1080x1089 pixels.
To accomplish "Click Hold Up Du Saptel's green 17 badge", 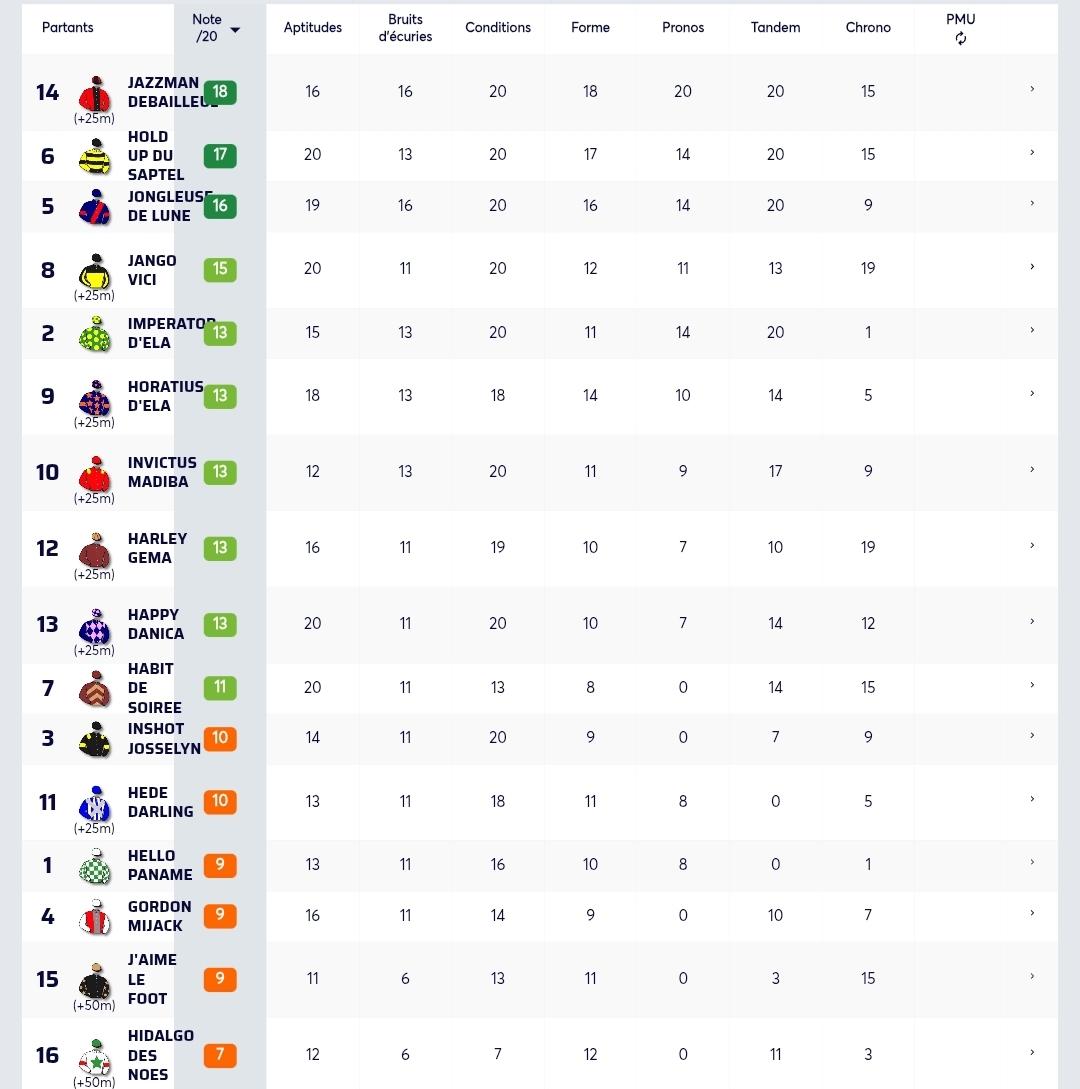I will coord(220,155).
